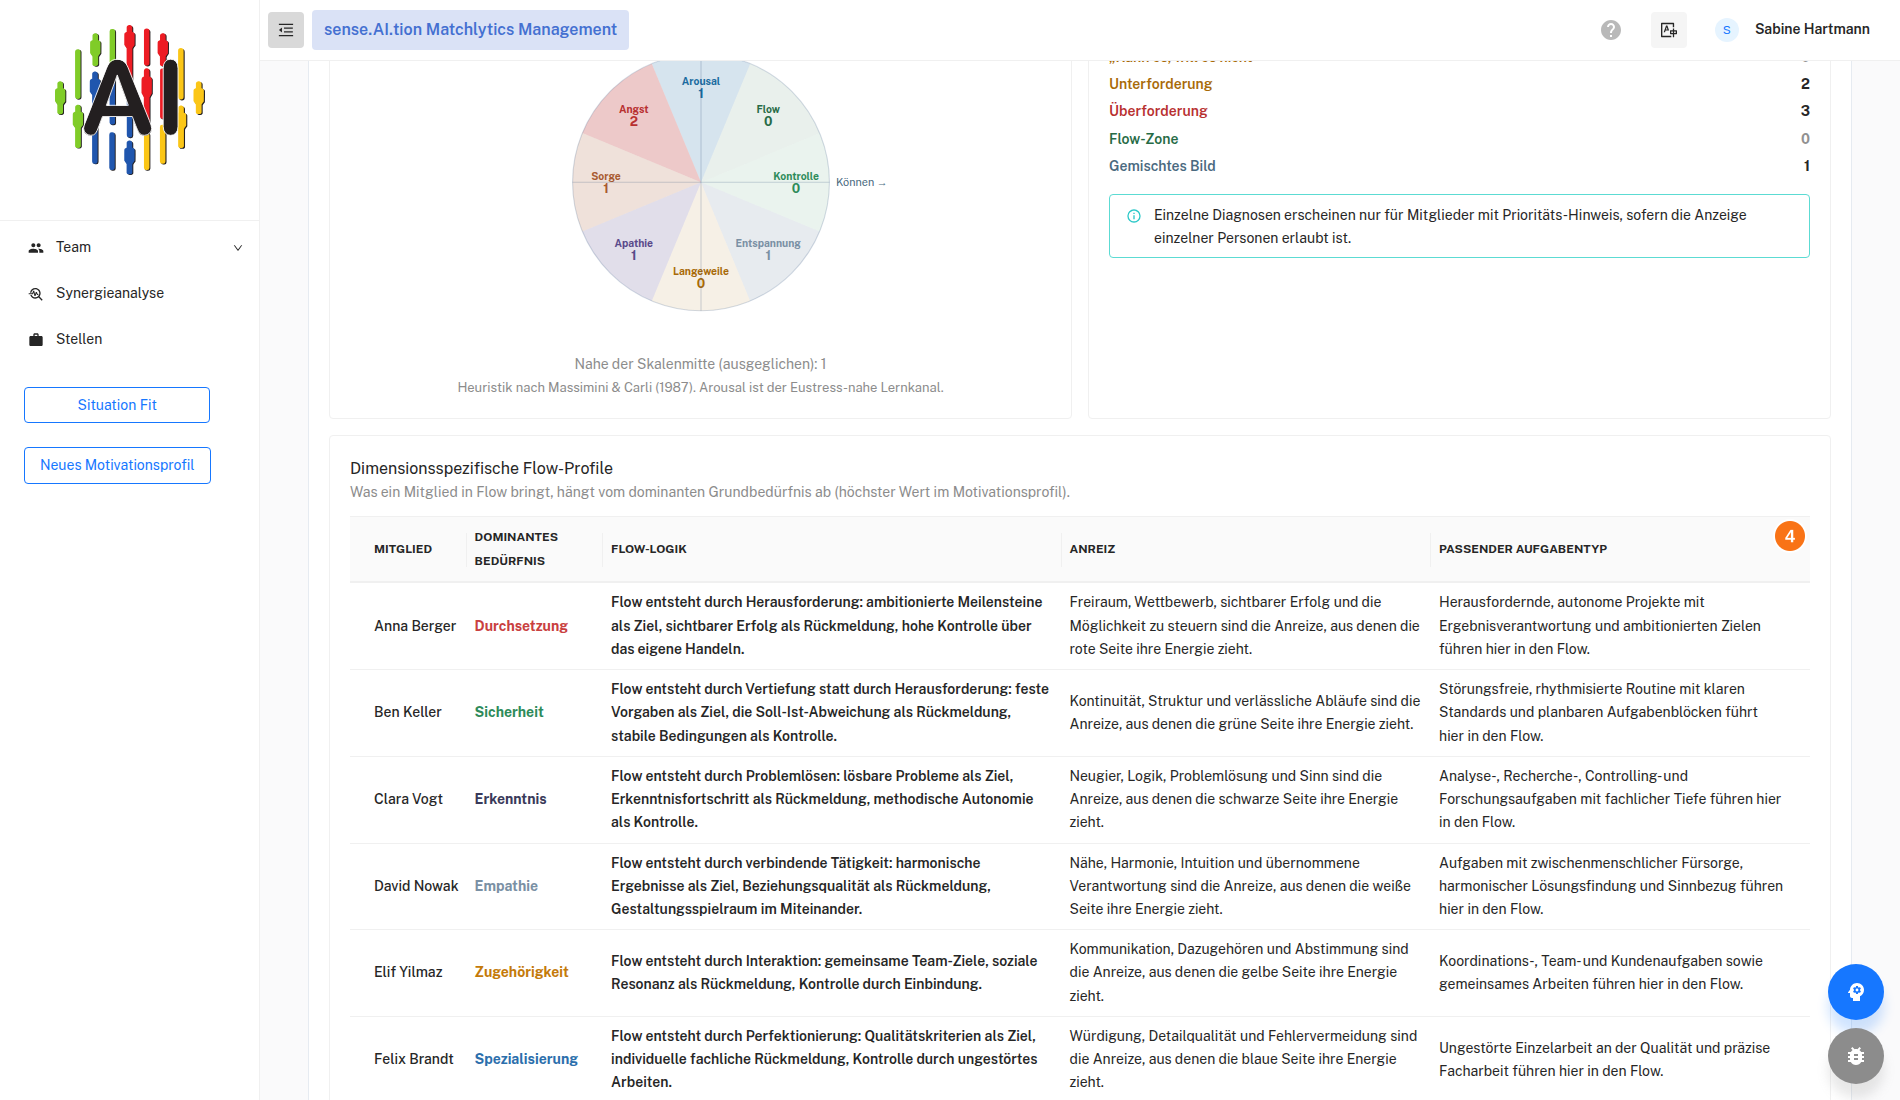Click Felix Brandt's Spezialisierung need label
Image resolution: width=1900 pixels, height=1100 pixels.
(x=526, y=1059)
